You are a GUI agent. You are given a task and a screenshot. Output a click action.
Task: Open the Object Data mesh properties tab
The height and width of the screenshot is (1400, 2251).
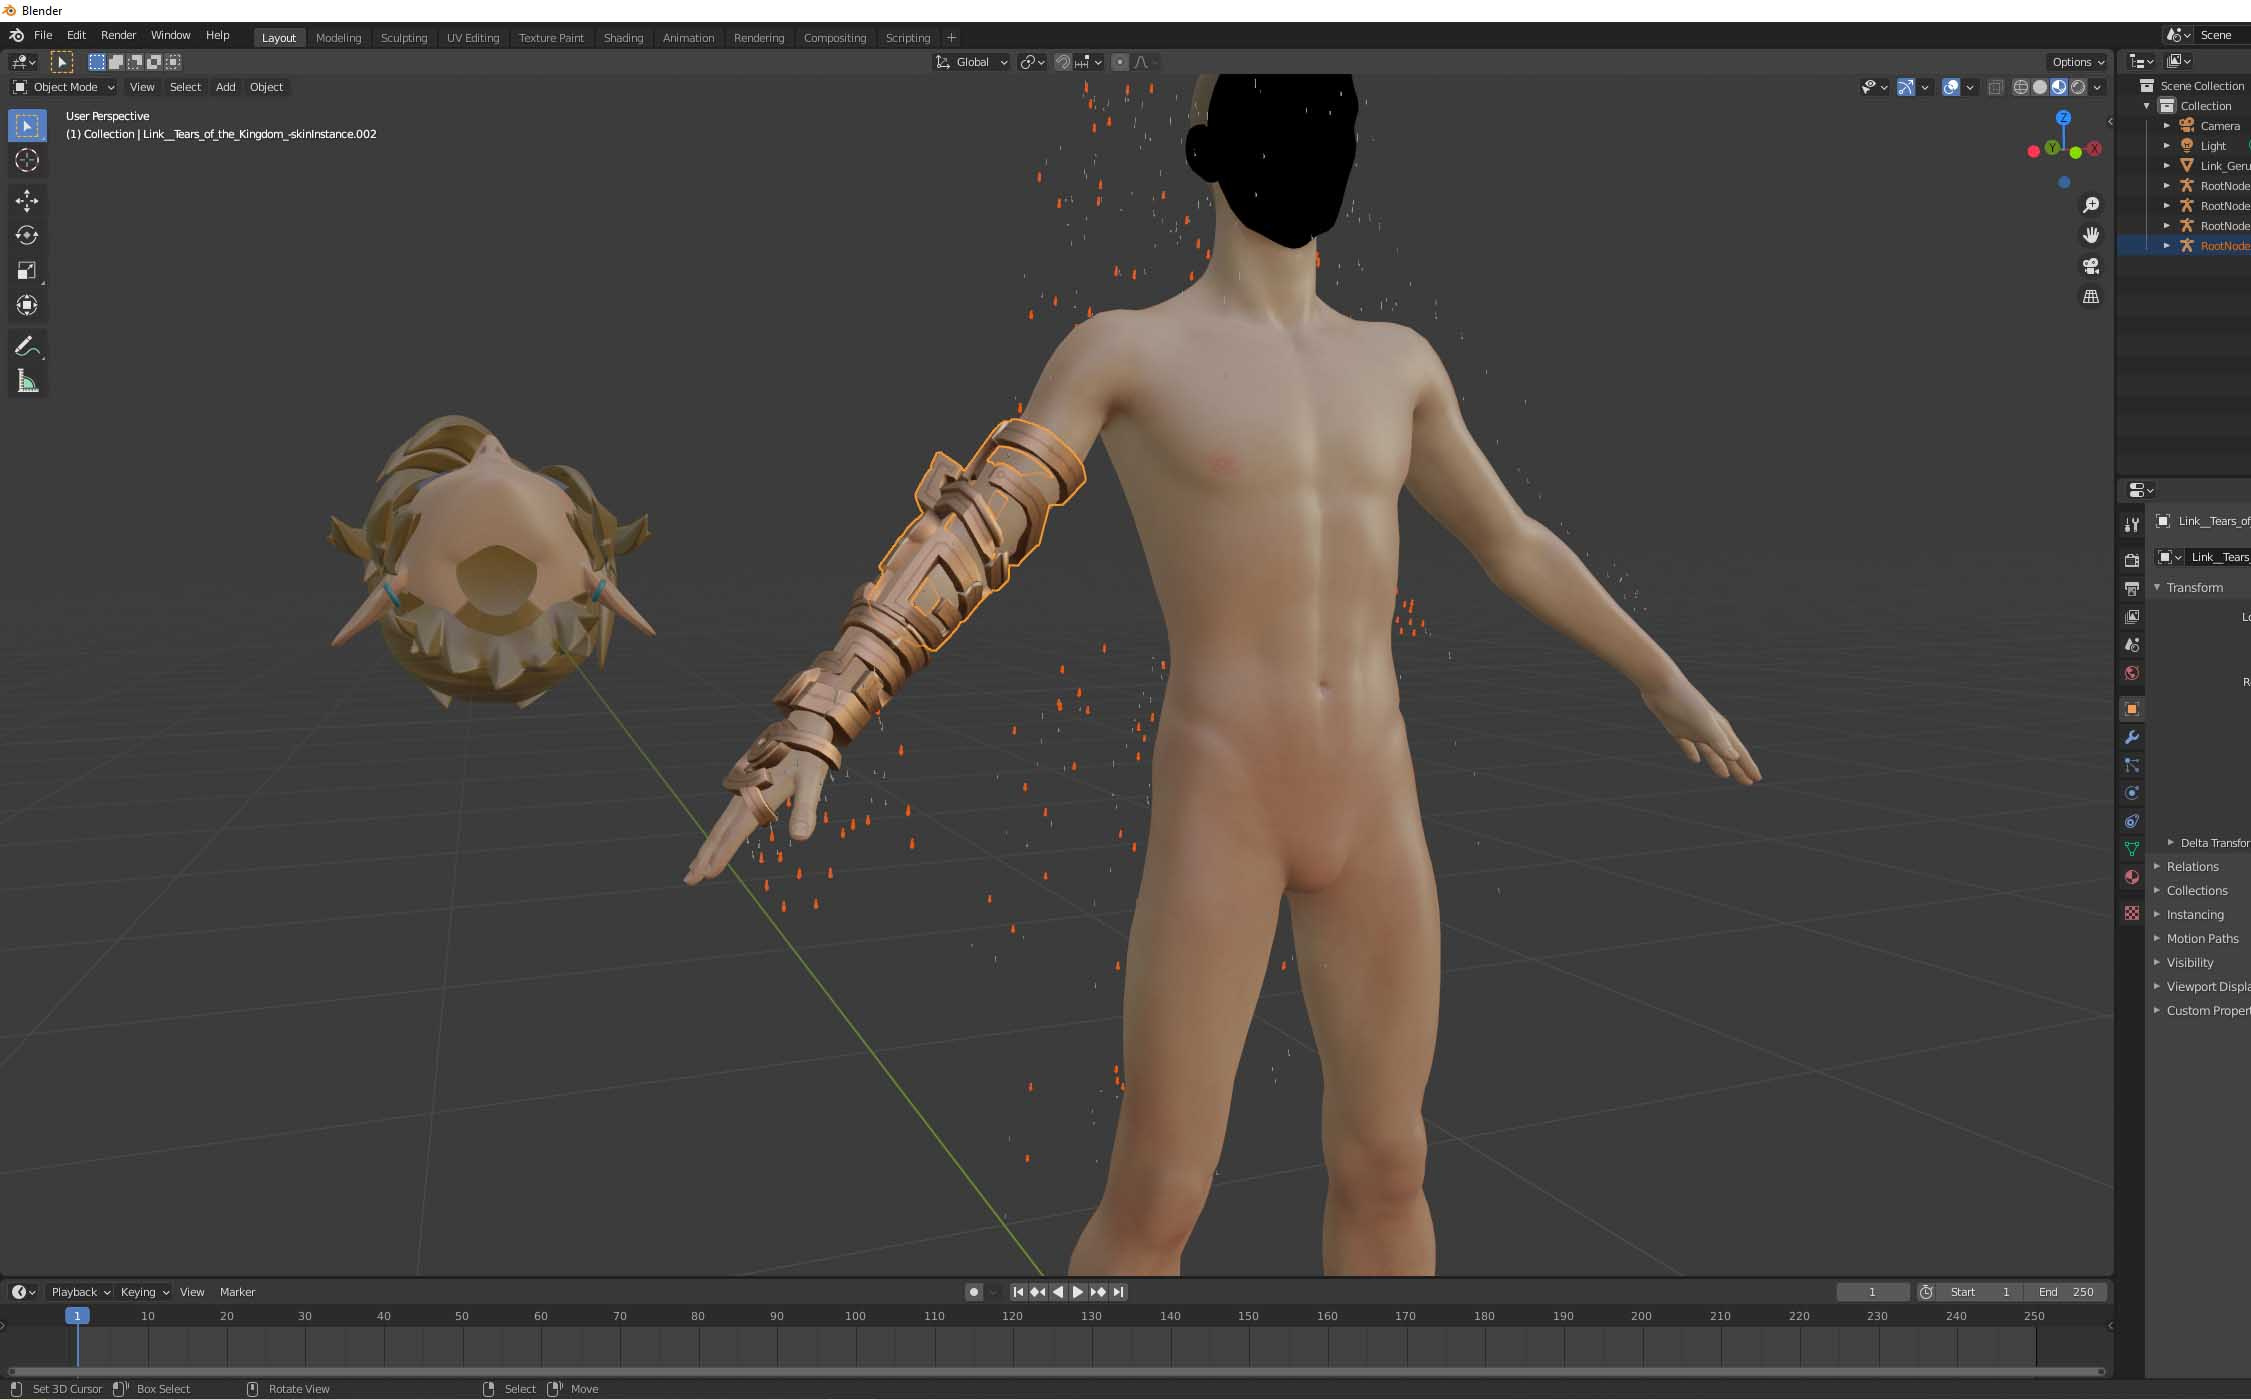(2132, 849)
